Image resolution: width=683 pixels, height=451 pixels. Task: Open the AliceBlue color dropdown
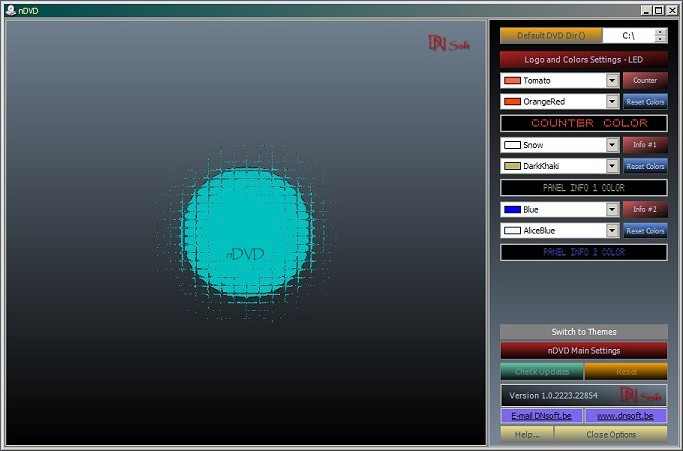click(x=612, y=231)
